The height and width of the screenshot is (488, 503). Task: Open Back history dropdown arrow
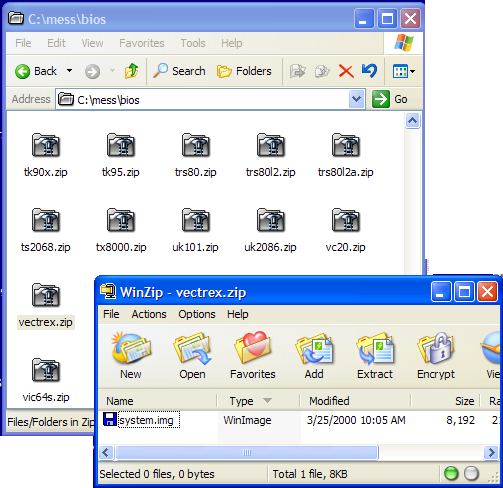tap(69, 71)
